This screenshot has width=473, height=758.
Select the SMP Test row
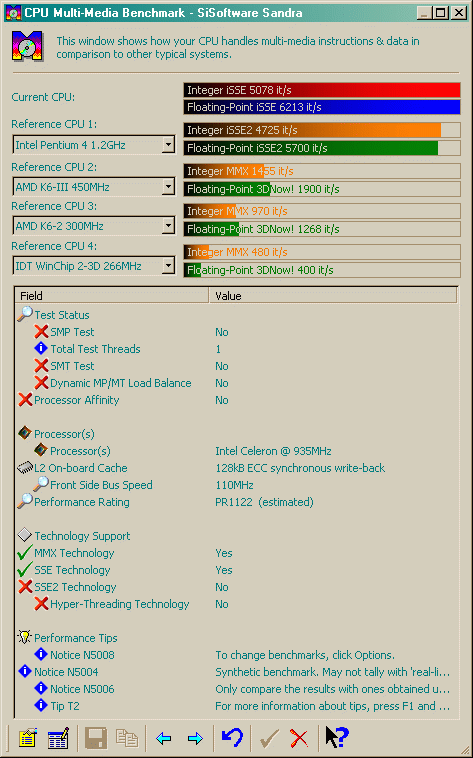[x=236, y=332]
